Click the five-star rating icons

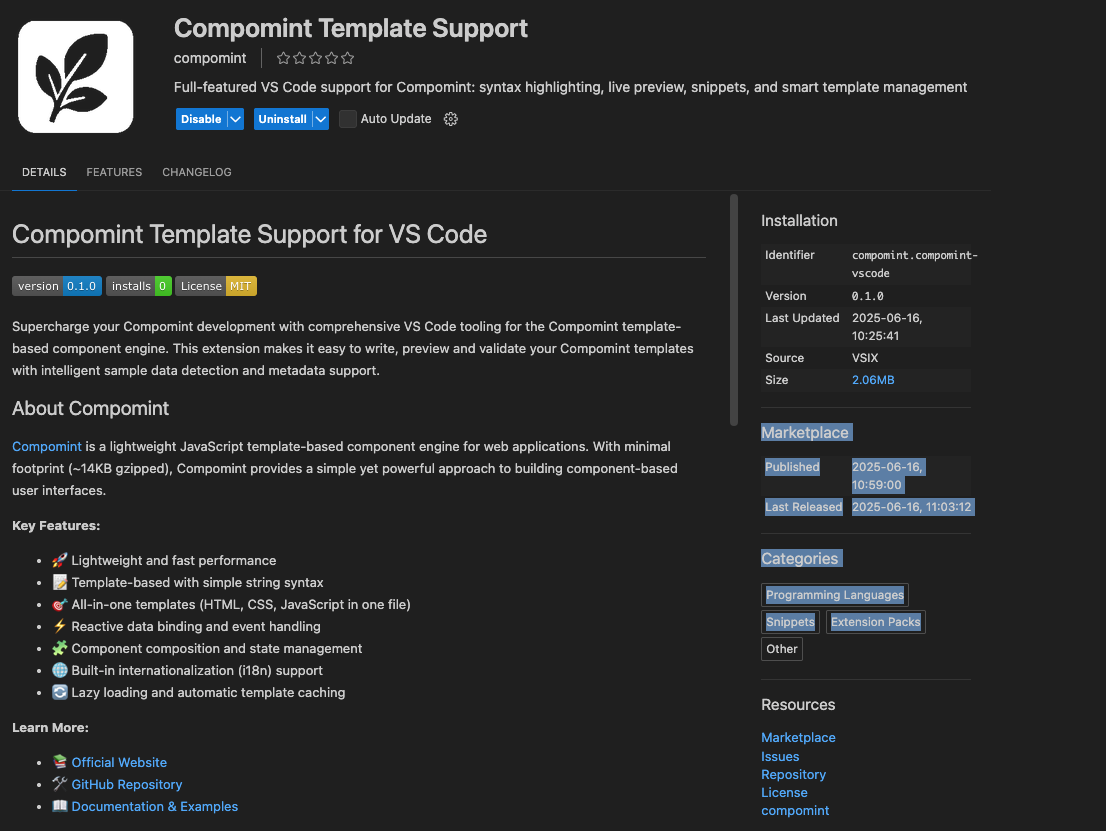coord(315,59)
